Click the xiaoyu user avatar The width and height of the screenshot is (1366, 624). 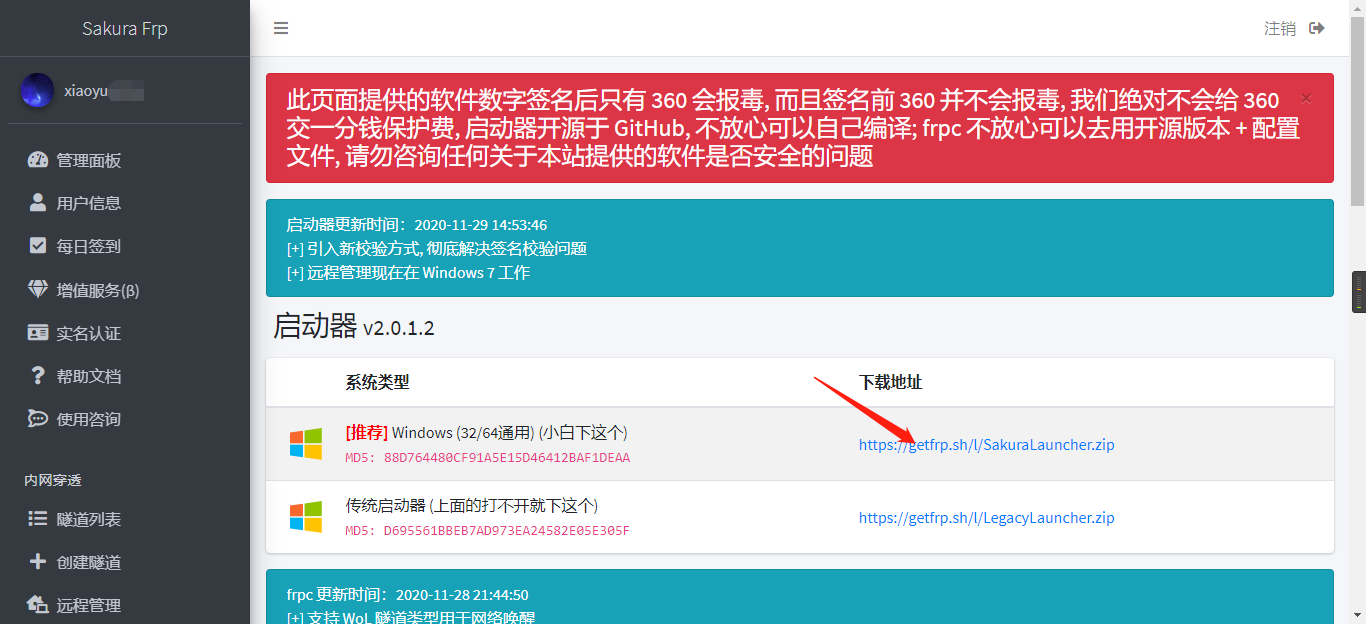point(38,91)
